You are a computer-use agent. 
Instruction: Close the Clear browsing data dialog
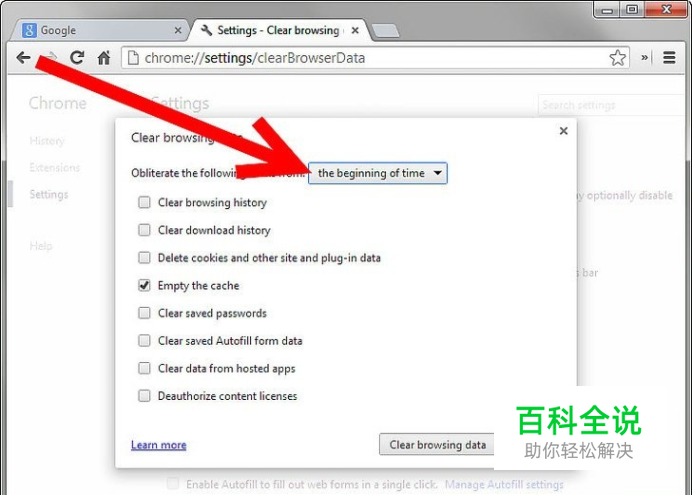[563, 131]
